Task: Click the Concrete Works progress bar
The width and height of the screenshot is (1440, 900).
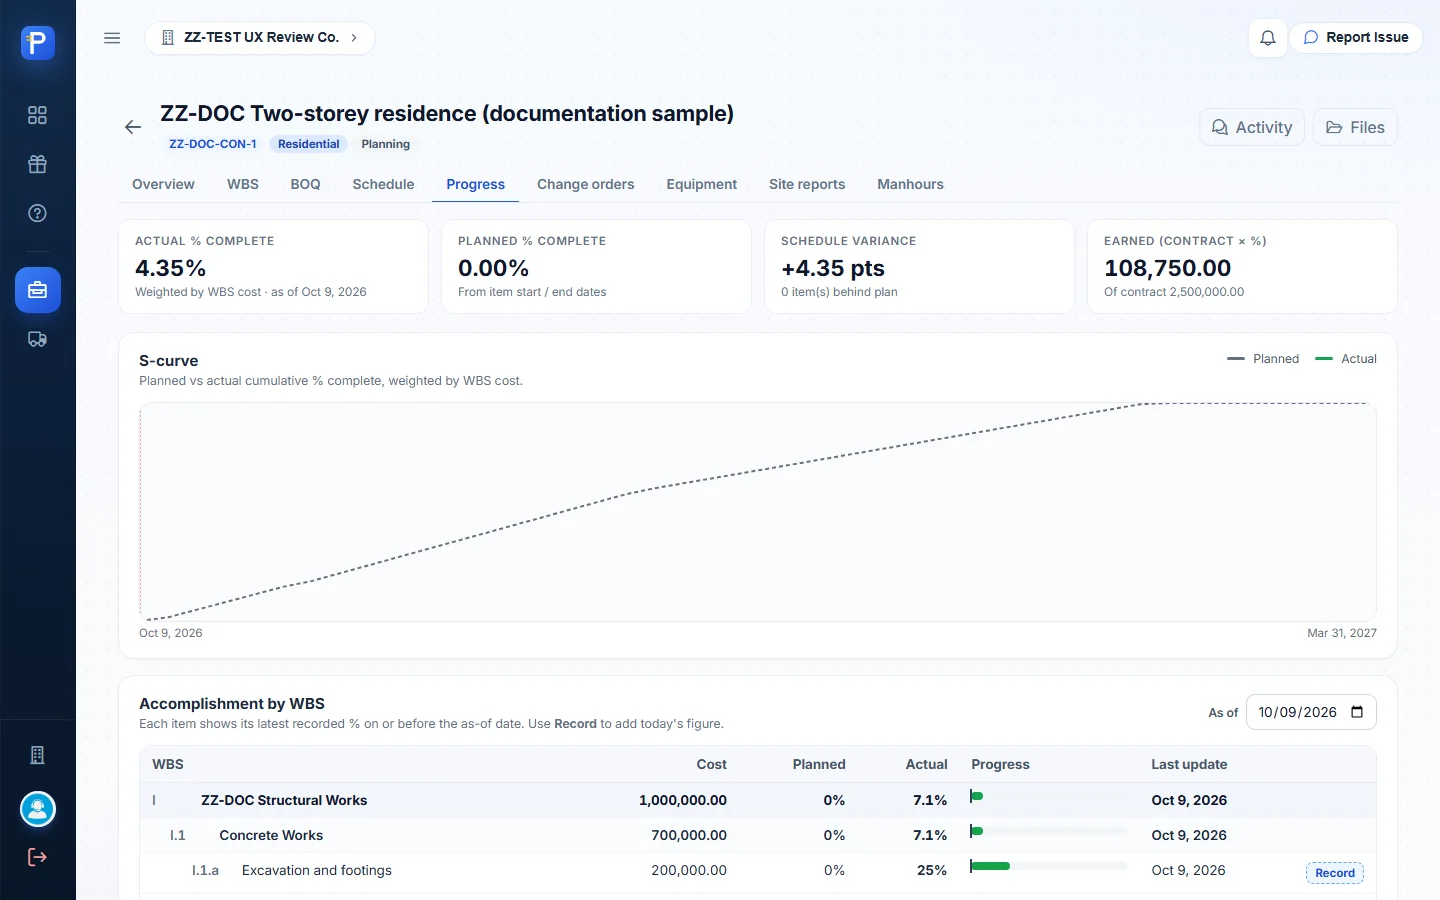Action: coord(1048,831)
